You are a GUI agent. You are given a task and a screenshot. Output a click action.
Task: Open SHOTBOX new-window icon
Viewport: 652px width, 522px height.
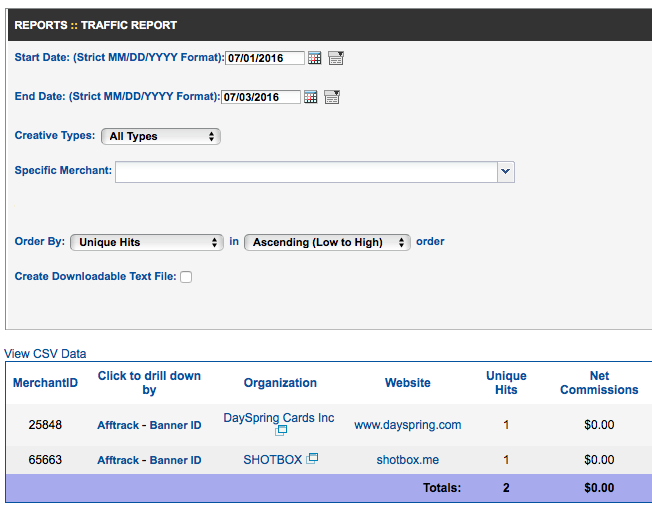(x=312, y=459)
